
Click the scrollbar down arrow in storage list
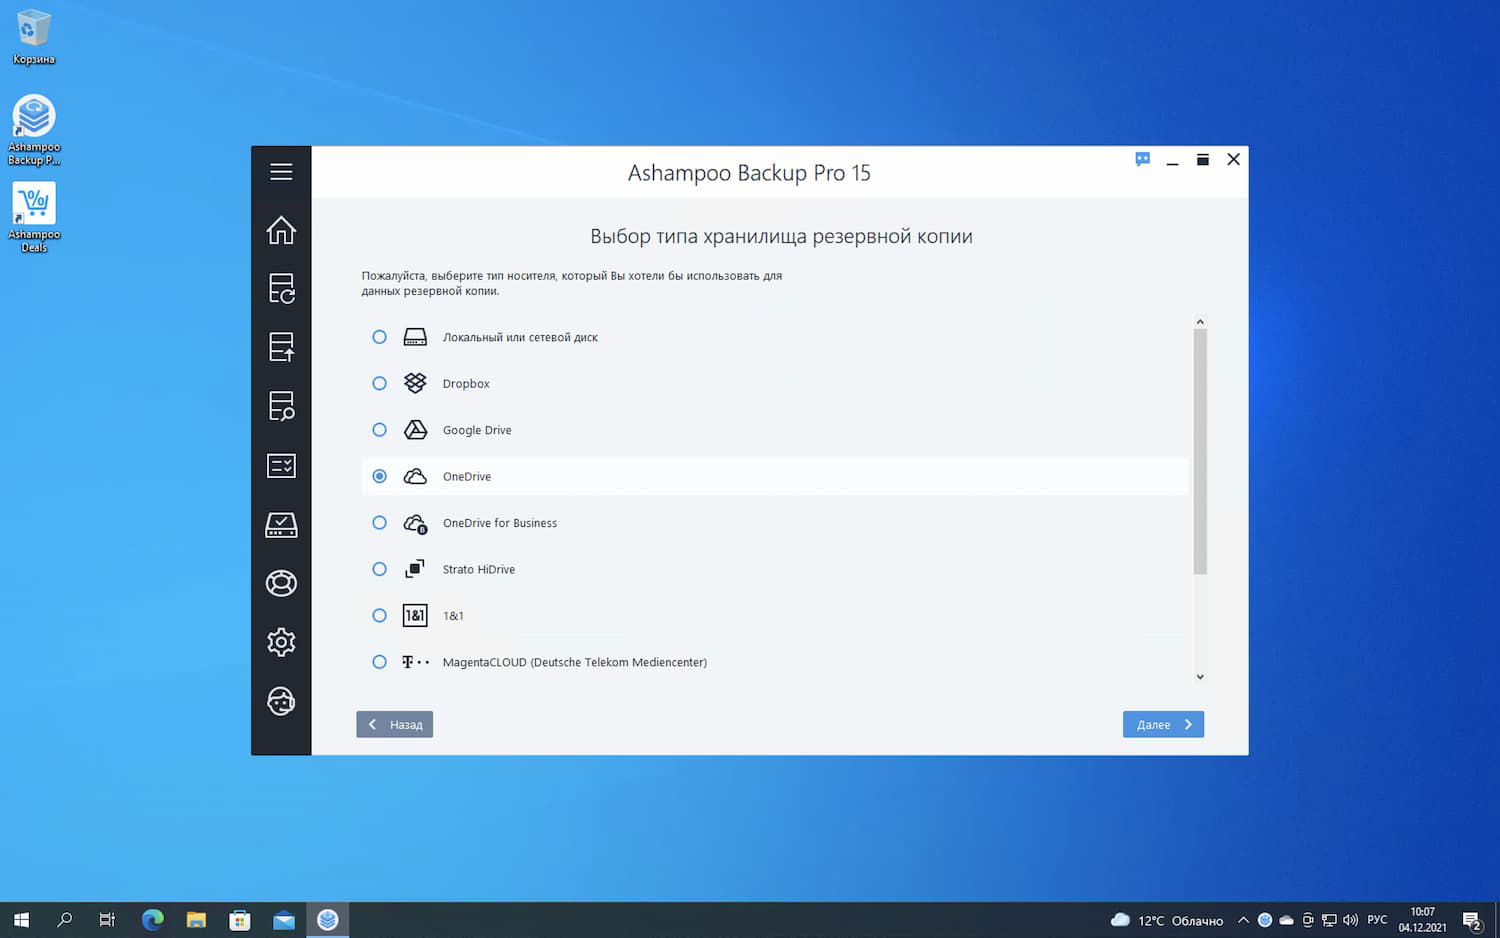coord(1200,677)
